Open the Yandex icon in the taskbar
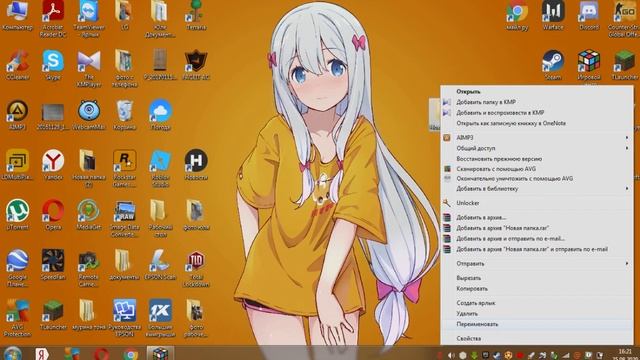Screen dimensions: 640x360 pyautogui.click(x=42, y=353)
